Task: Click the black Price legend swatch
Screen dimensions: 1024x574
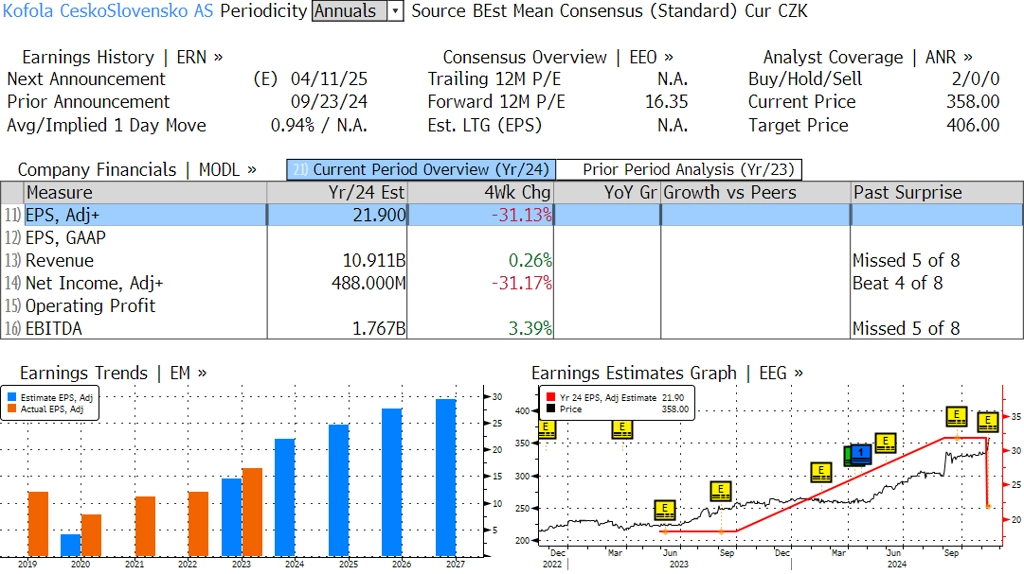Action: tap(551, 409)
